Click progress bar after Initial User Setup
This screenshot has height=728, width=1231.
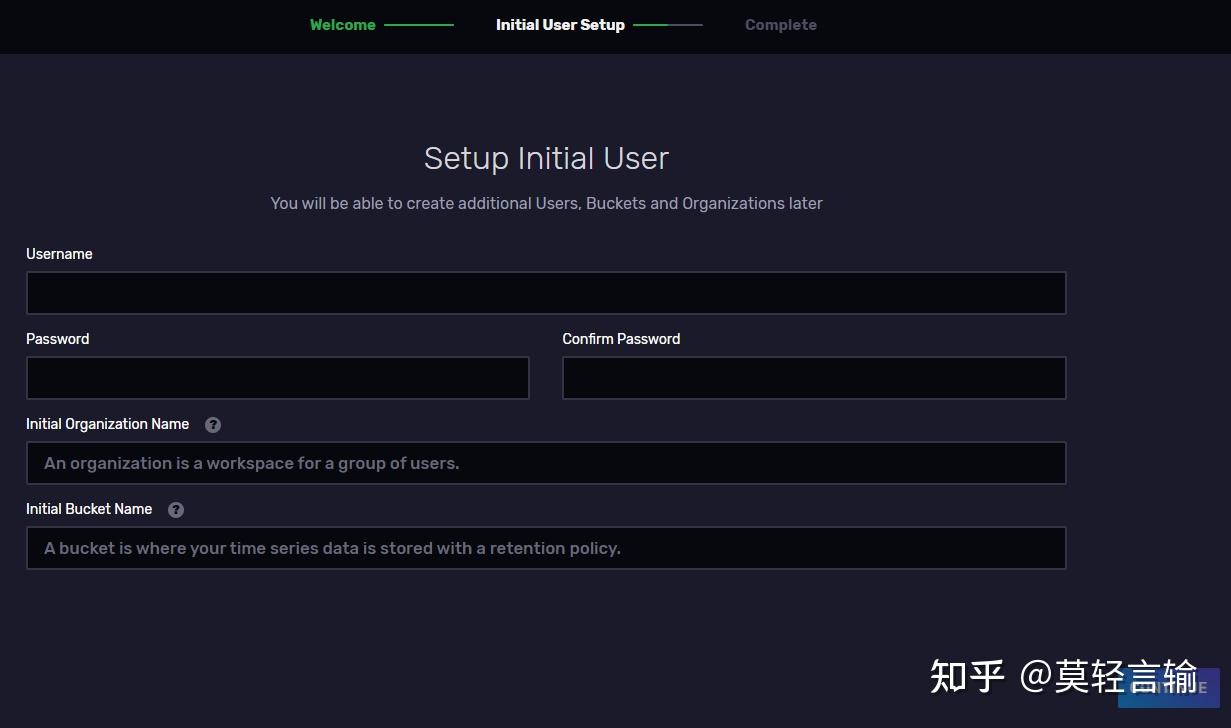pyautogui.click(x=668, y=25)
